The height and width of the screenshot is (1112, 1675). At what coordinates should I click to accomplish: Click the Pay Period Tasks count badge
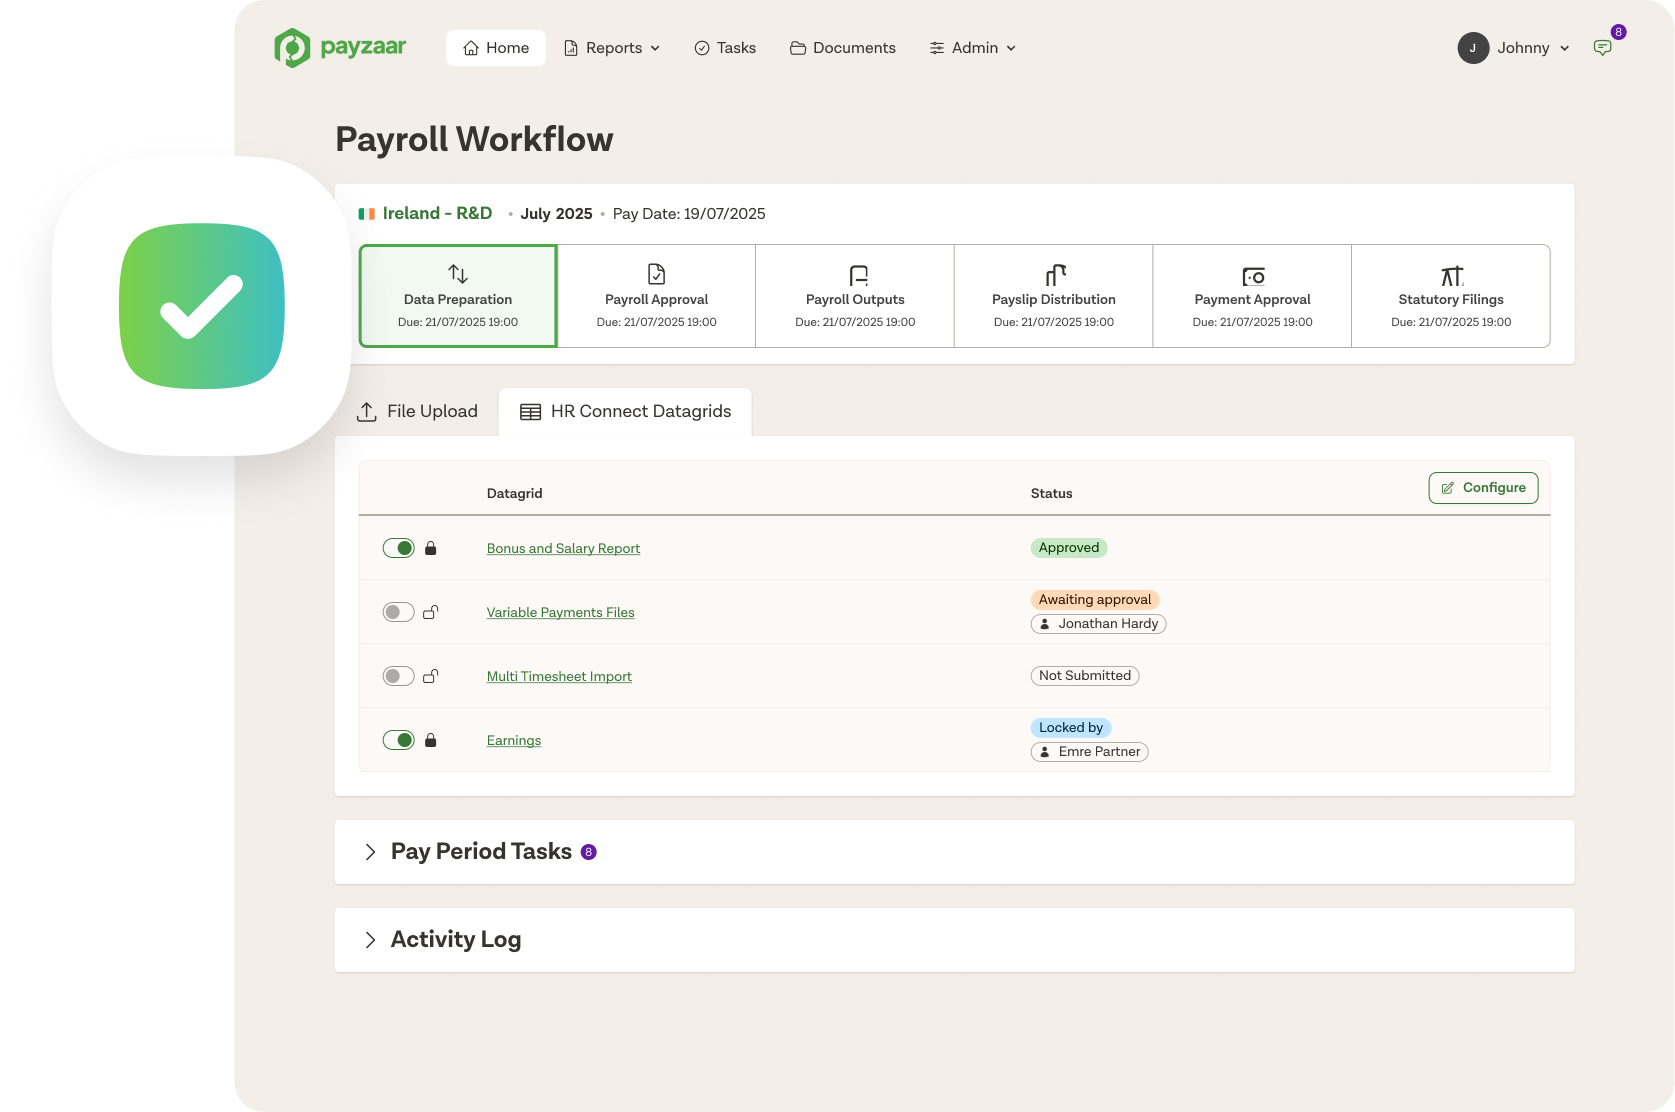coord(589,852)
